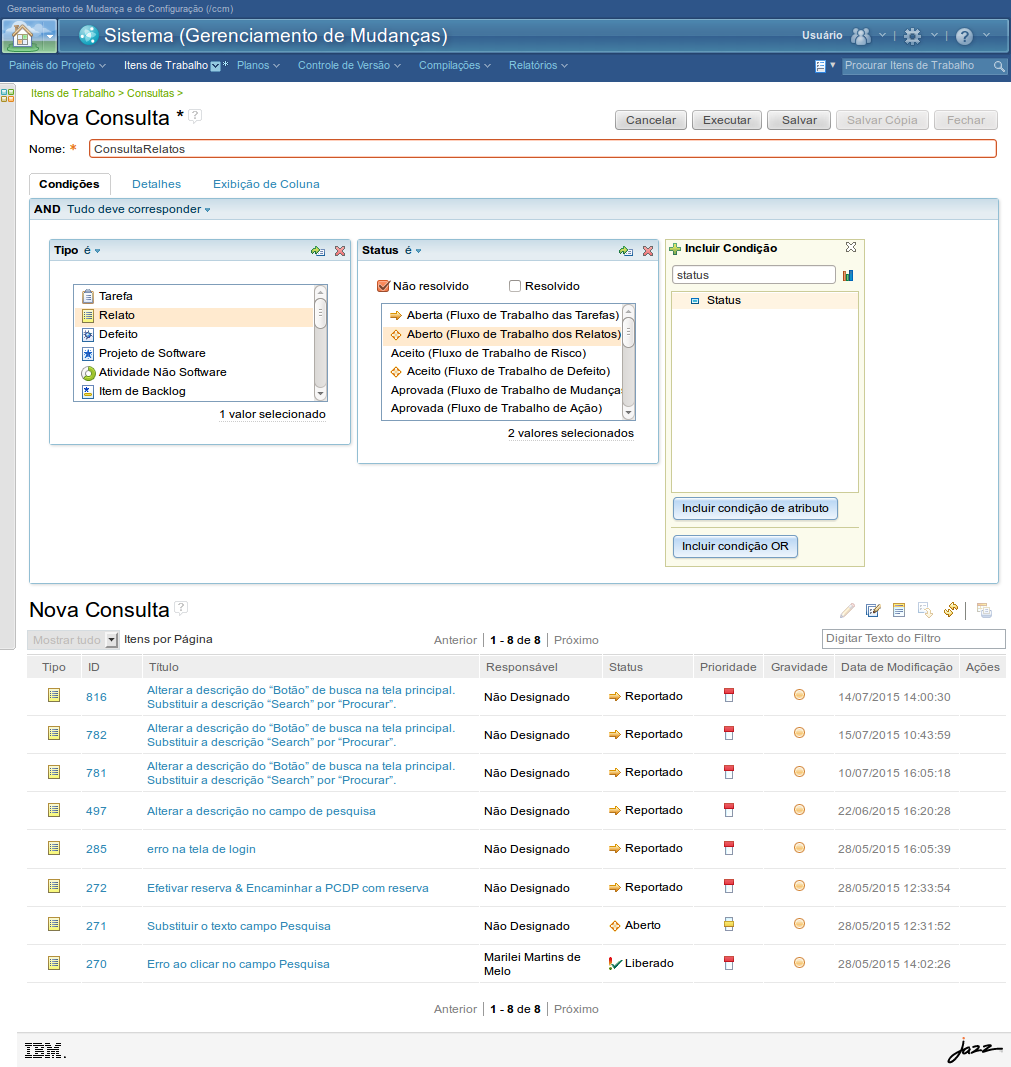Click the Tipo list scrollbar down arrow
This screenshot has width=1011, height=1067.
320,394
